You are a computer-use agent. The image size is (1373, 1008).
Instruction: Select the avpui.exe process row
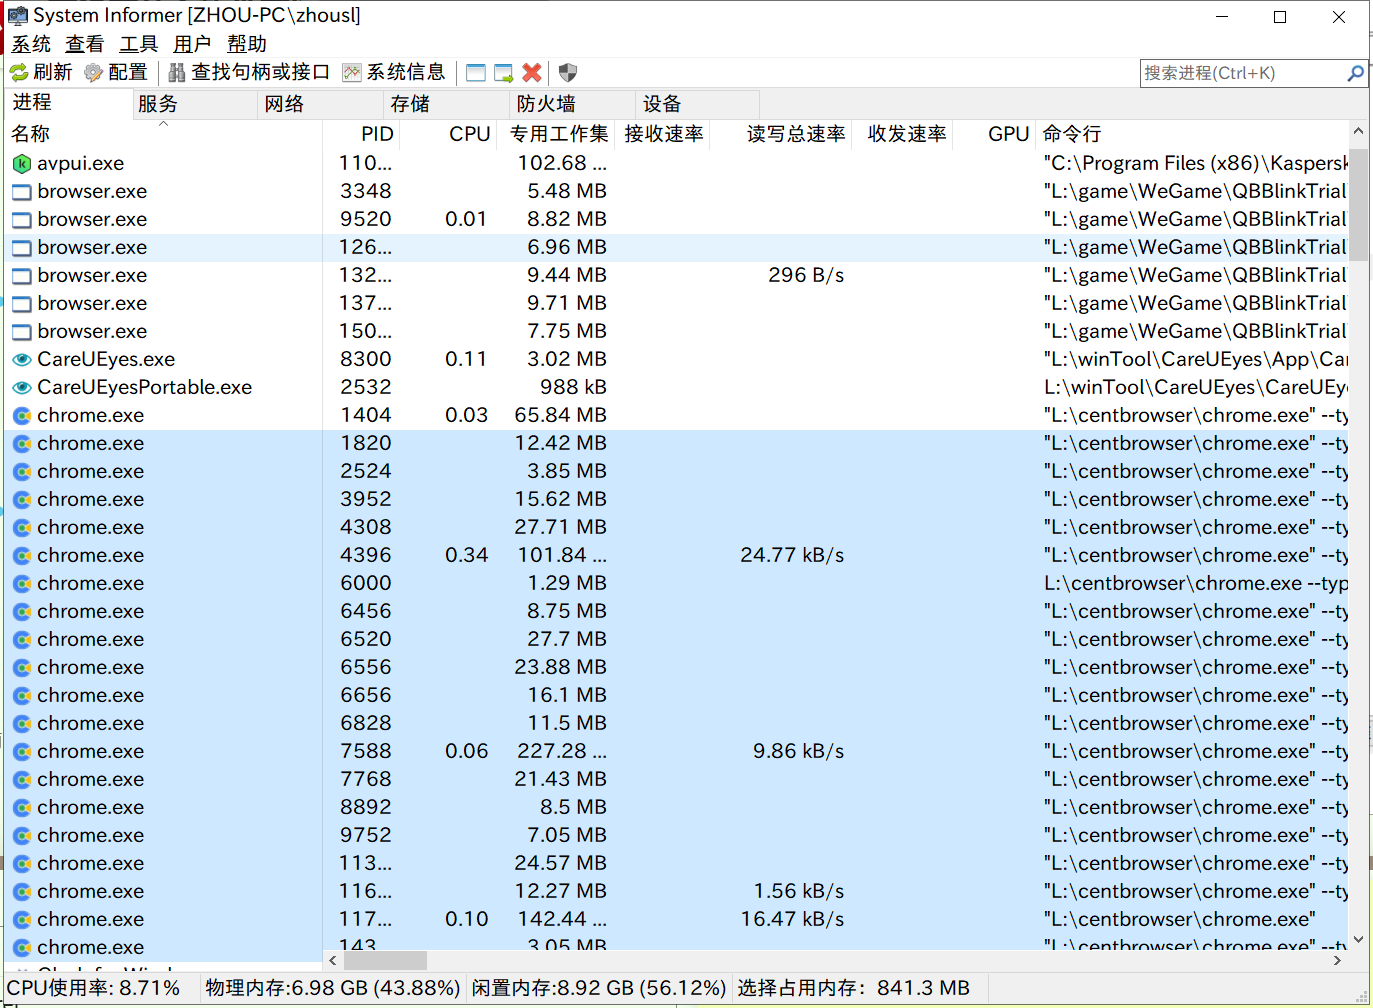pyautogui.click(x=81, y=163)
